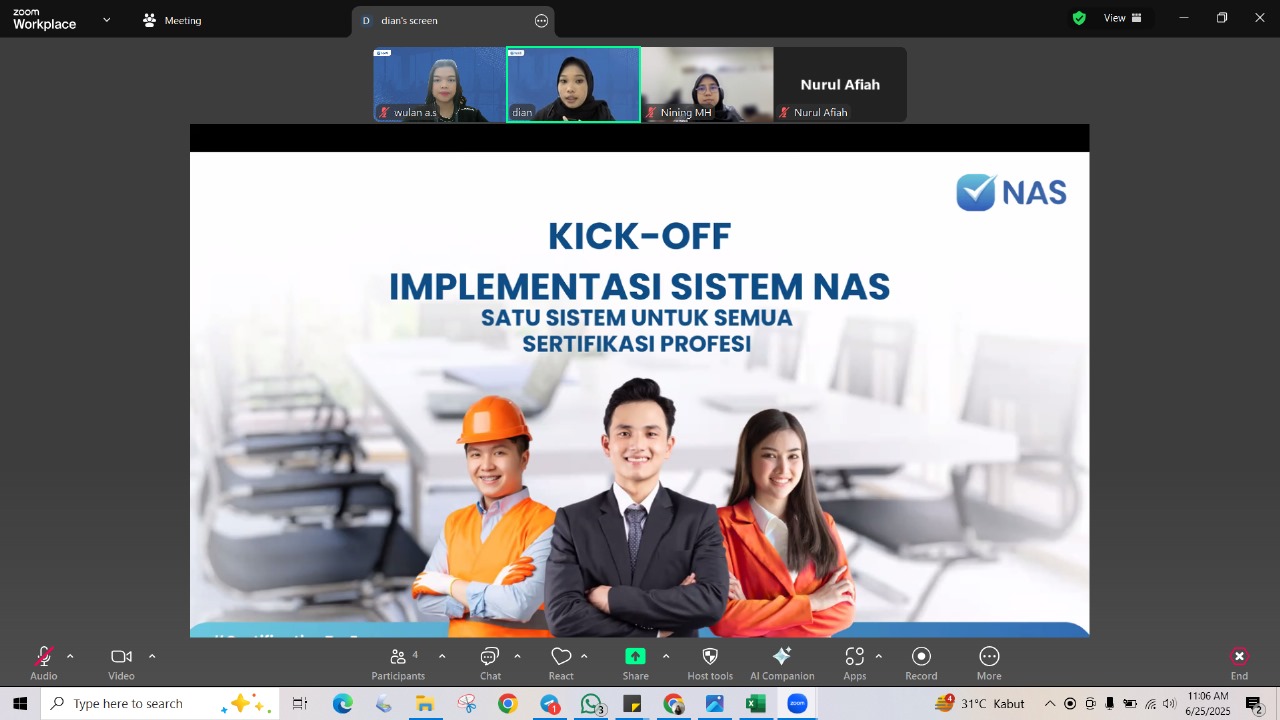This screenshot has width=1280, height=720.
Task: Open WhatsApp from taskbar
Action: point(592,704)
